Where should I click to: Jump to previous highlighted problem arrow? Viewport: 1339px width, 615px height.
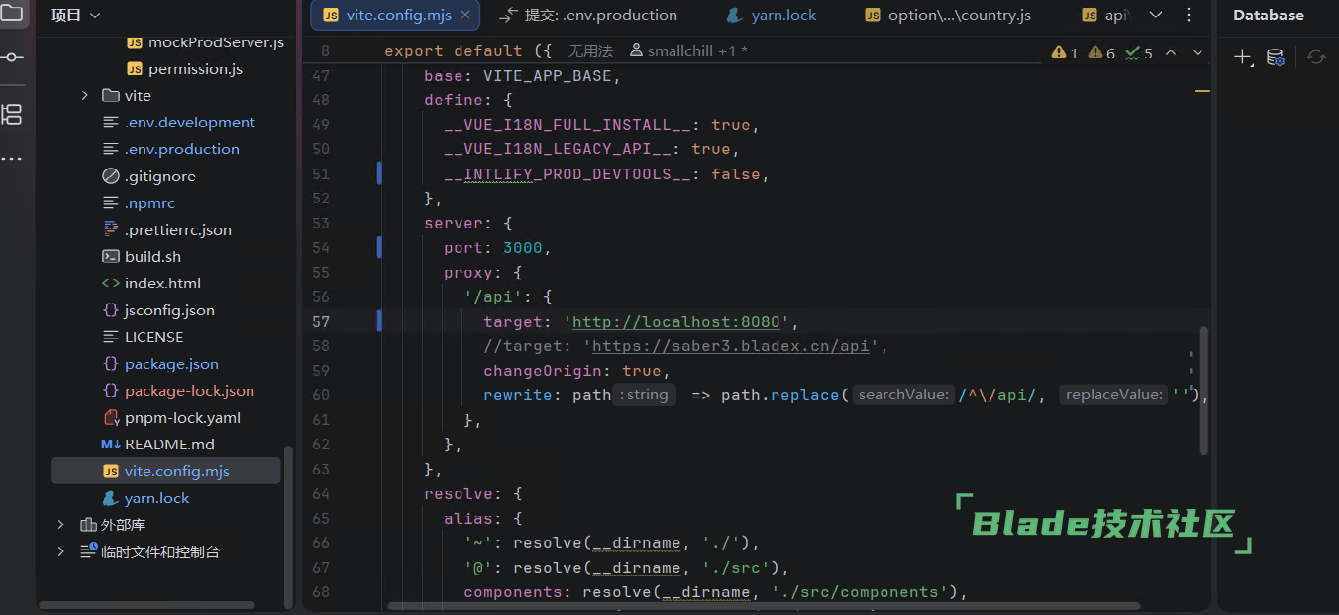point(1171,52)
